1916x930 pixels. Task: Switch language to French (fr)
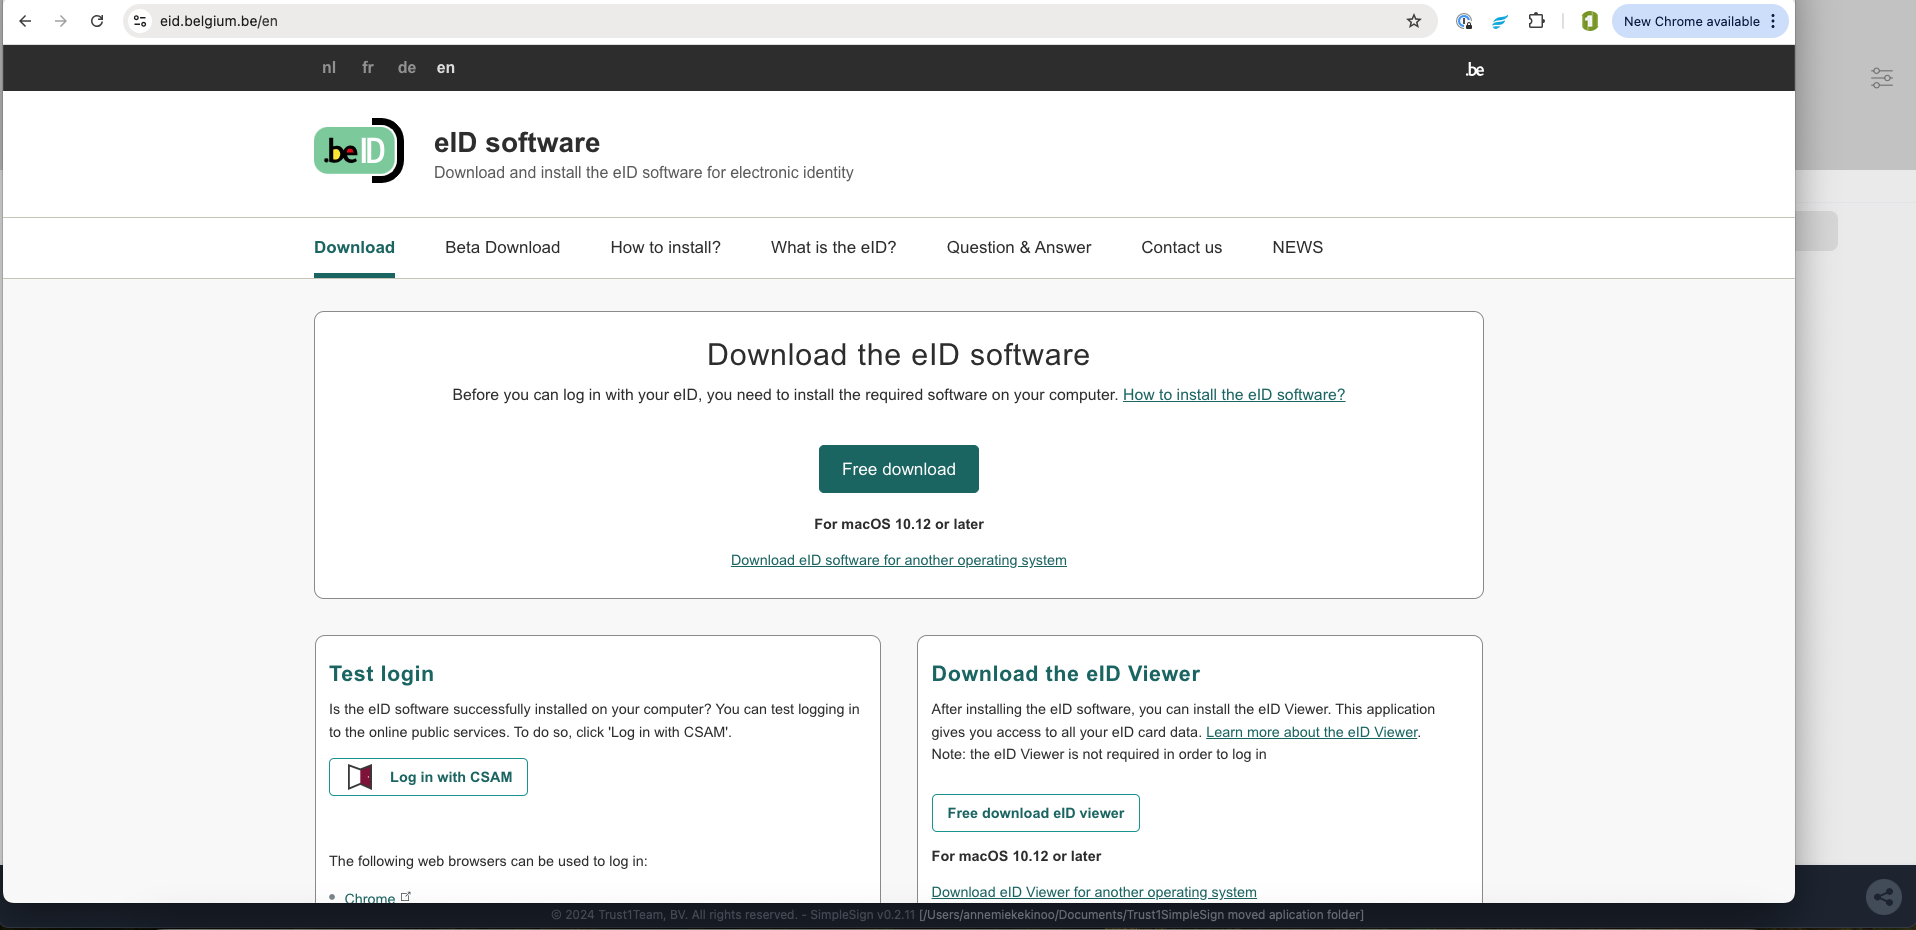pos(367,68)
